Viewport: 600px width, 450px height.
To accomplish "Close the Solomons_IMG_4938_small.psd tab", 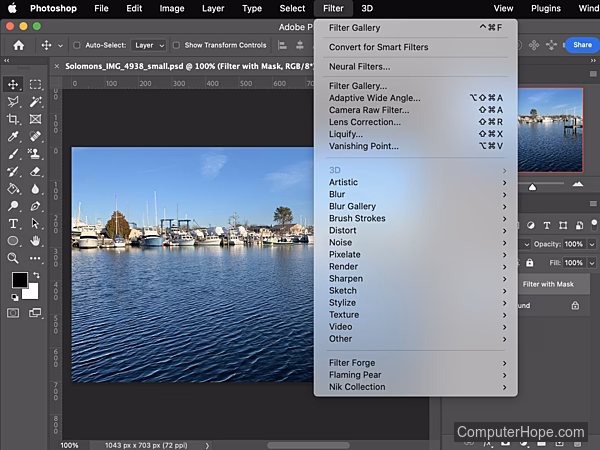I will (57, 66).
